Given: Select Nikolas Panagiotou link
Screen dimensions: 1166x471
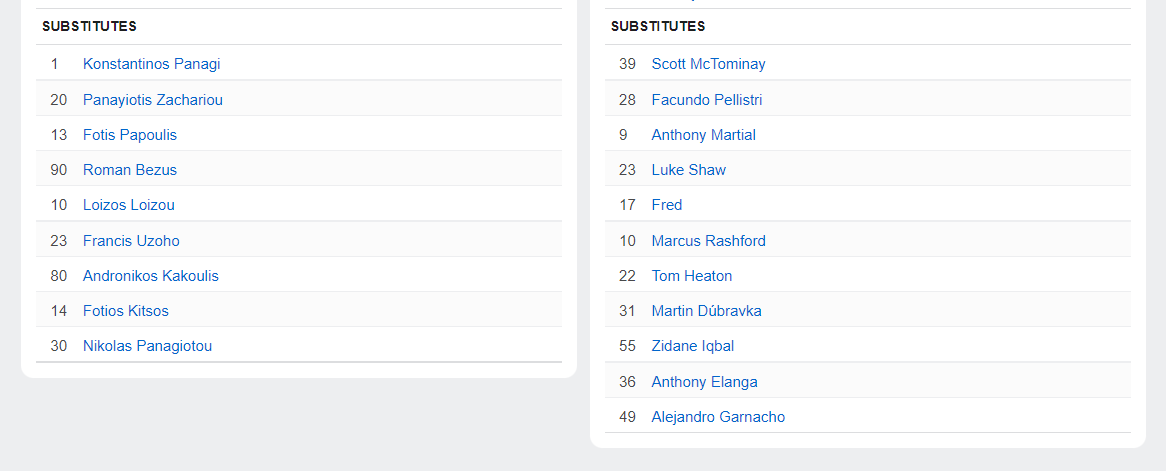Looking at the screenshot, I should 147,346.
